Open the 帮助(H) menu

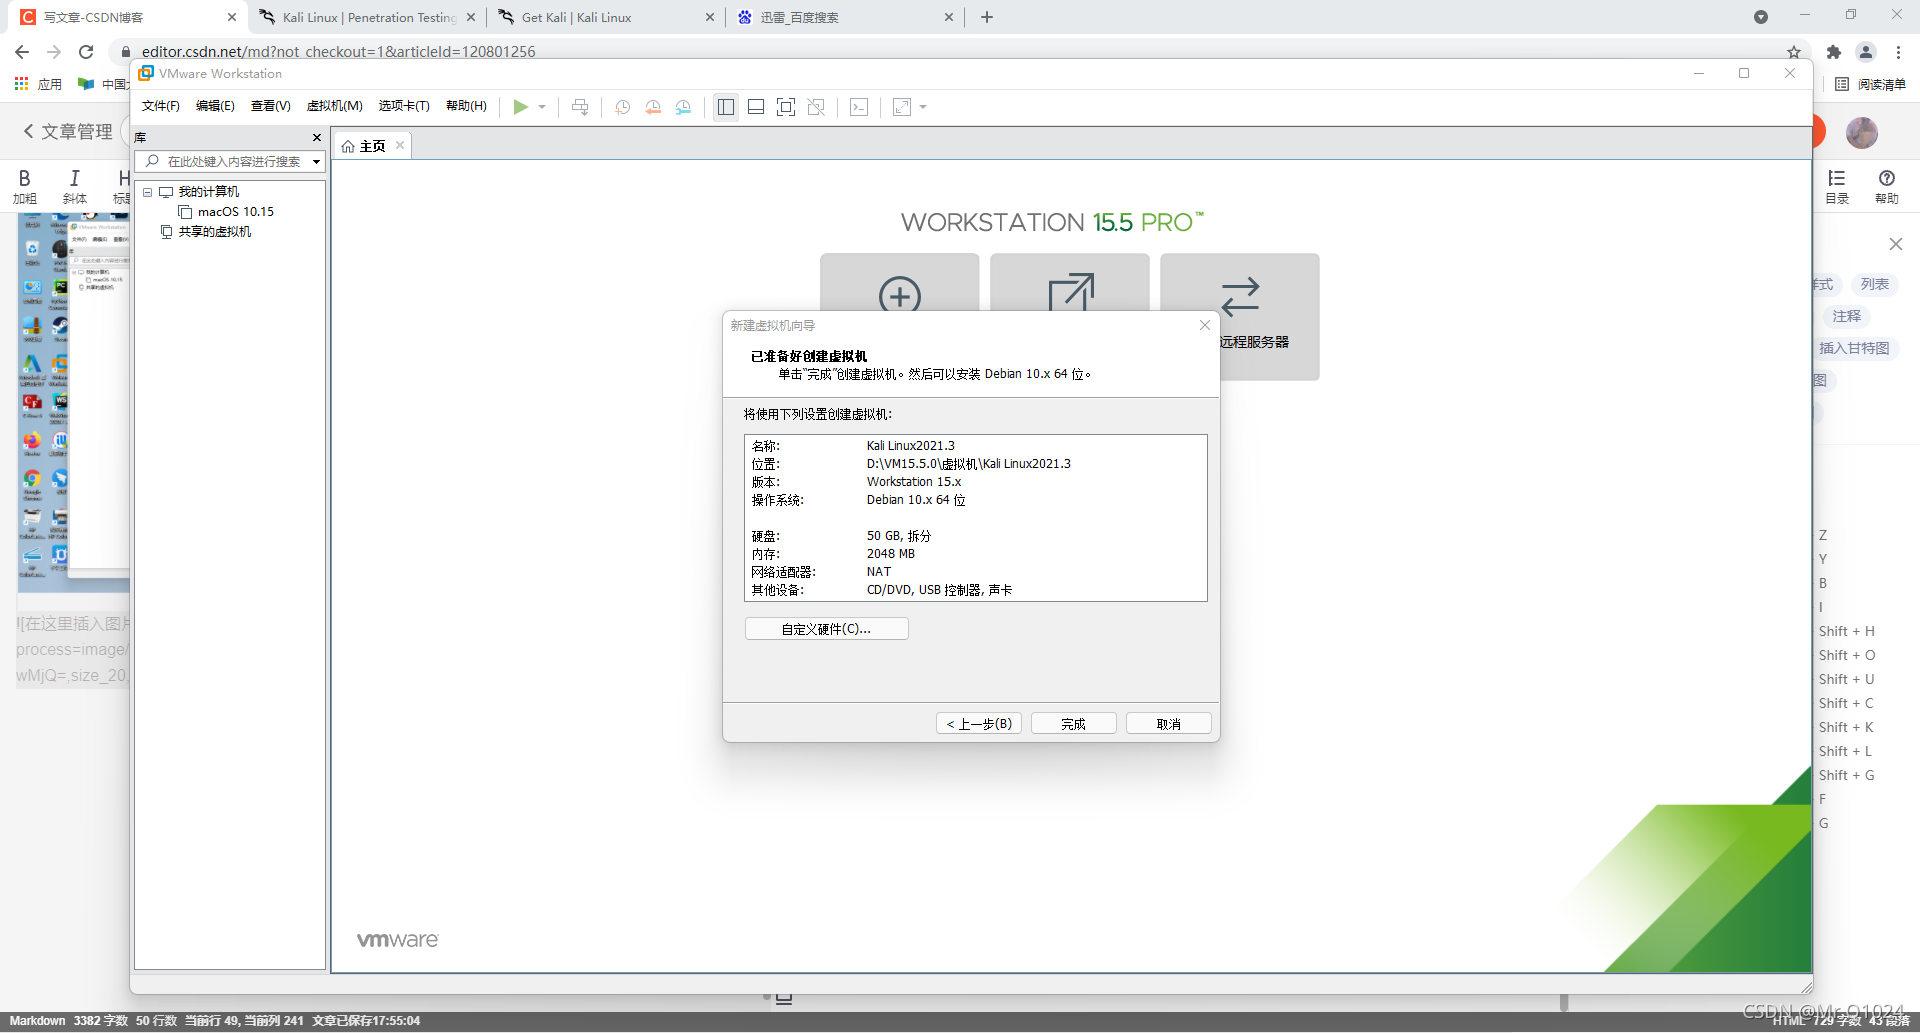click(x=466, y=106)
